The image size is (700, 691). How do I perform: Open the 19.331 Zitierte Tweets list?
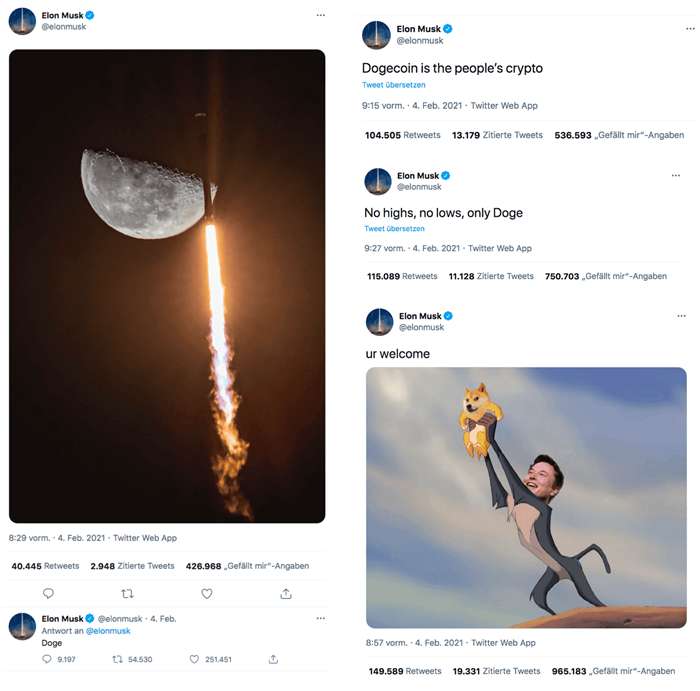click(490, 671)
